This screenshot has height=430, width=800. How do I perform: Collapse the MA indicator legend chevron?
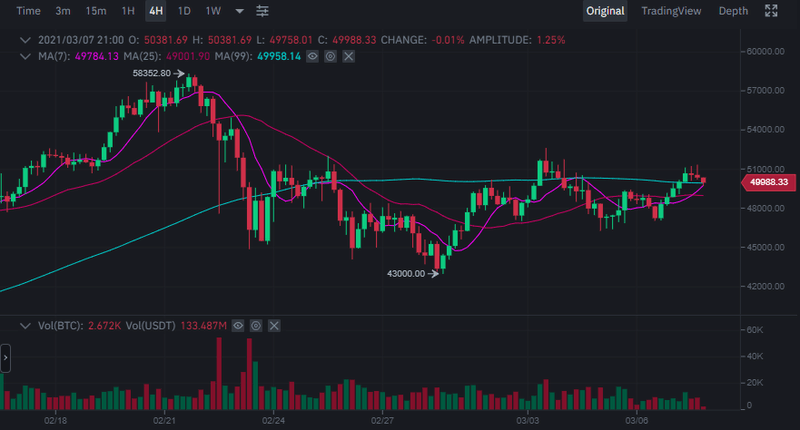(x=26, y=56)
